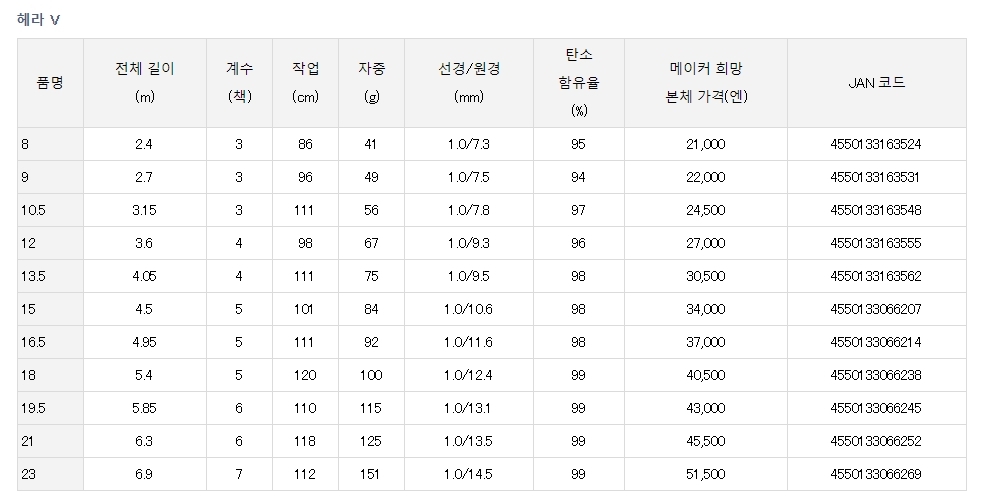Select the 4.05 total length cell

(x=144, y=276)
